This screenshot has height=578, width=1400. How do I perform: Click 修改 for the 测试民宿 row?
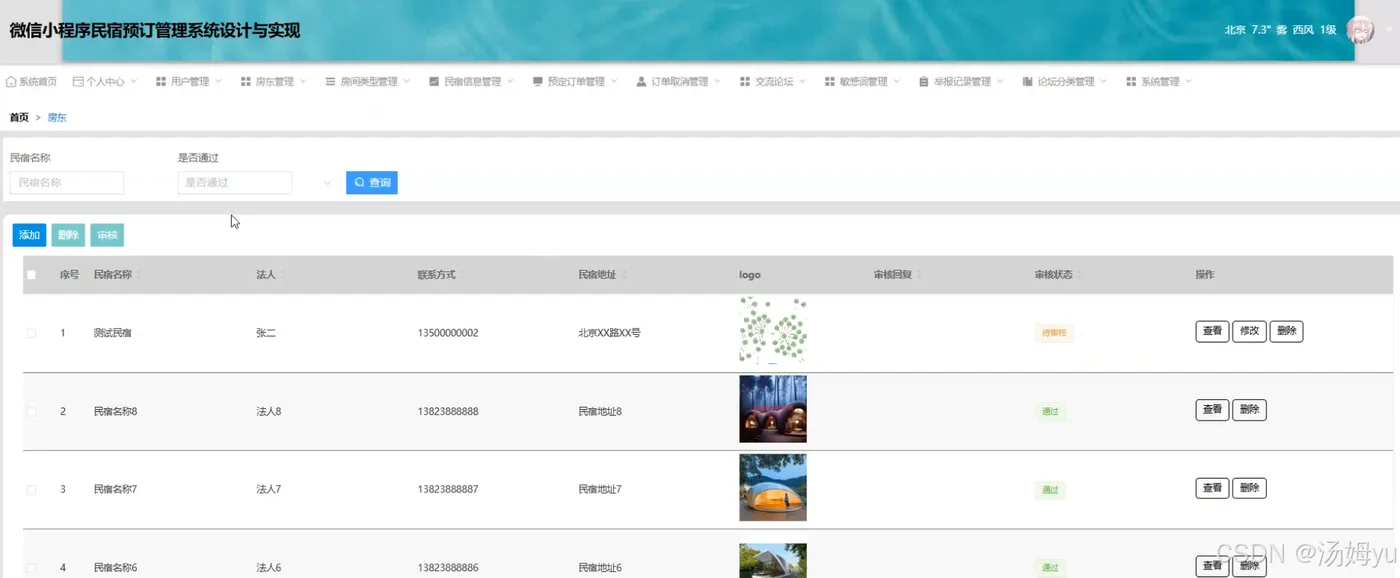[x=1249, y=332]
